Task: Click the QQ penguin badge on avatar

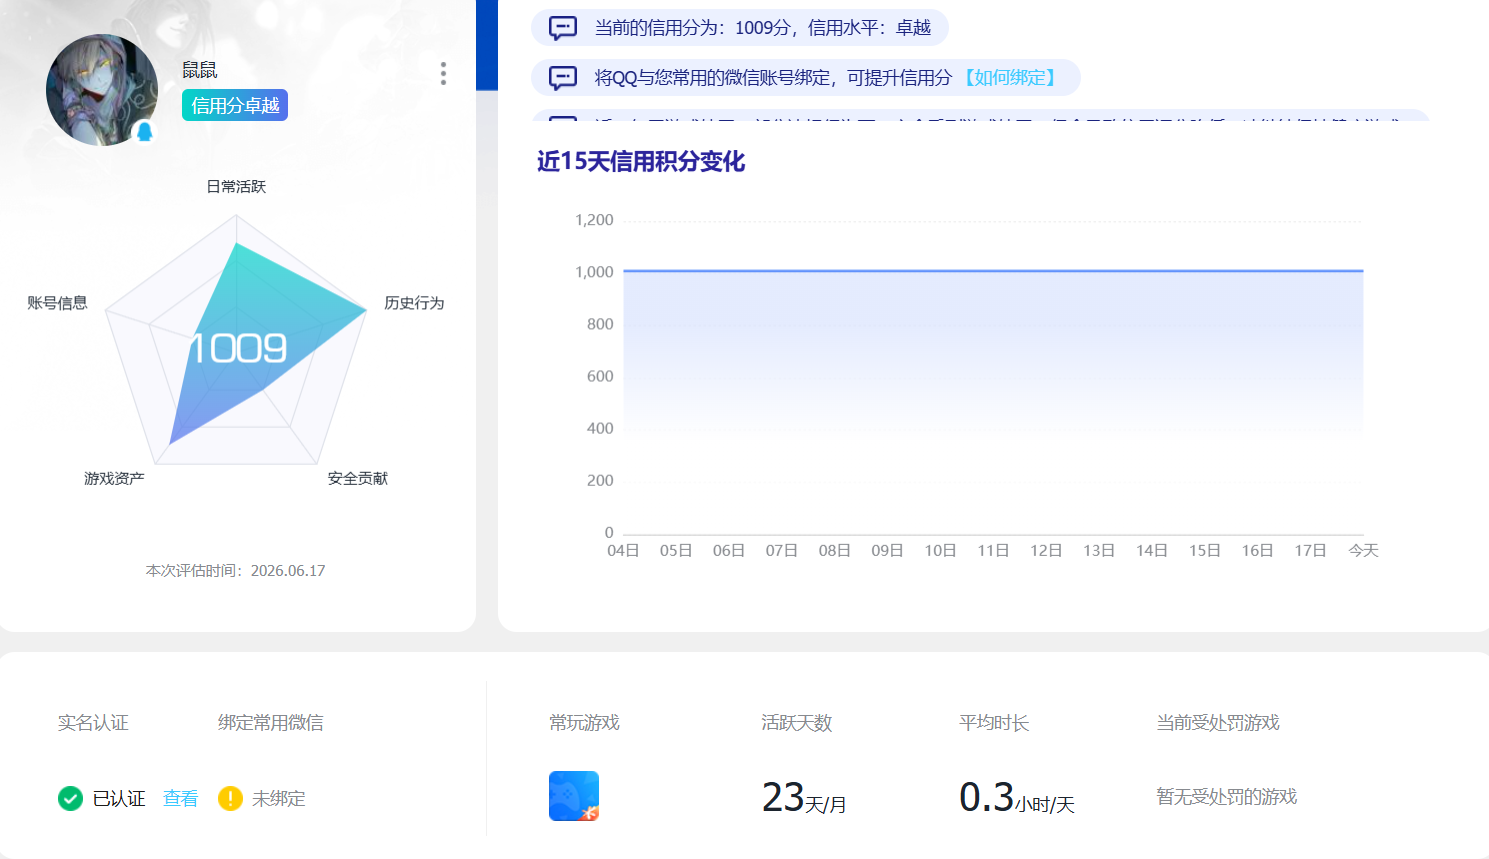Action: [145, 132]
